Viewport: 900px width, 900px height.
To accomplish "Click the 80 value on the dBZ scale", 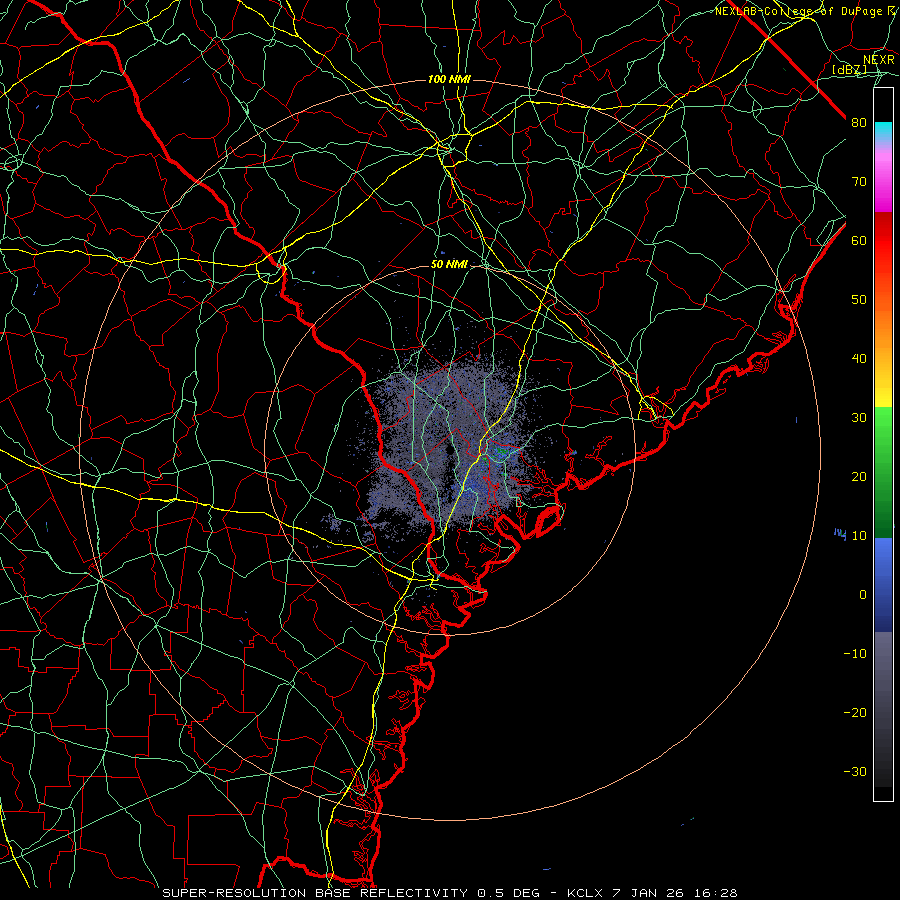I will 859,122.
